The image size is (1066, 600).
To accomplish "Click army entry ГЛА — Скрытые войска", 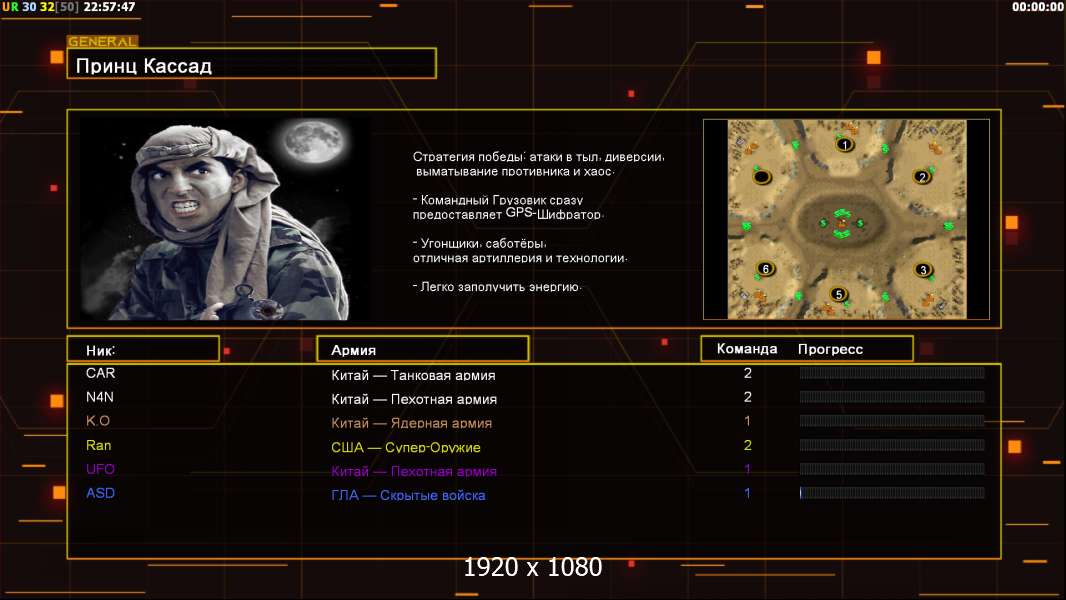I will 408,495.
